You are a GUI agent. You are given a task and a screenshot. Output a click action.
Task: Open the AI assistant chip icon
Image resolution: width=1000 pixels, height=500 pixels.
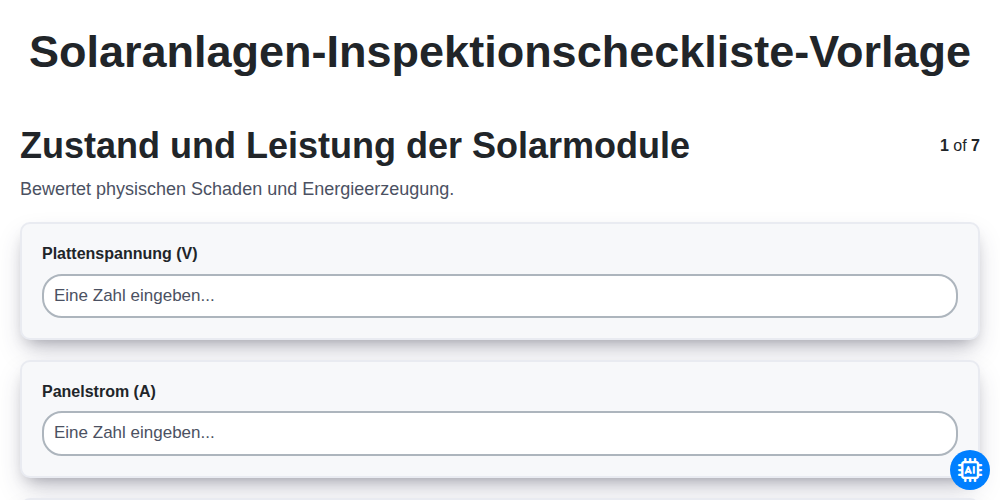coord(969,470)
